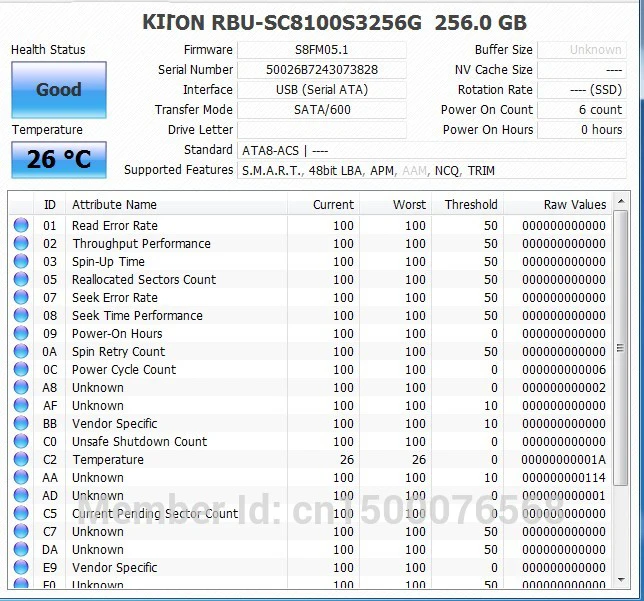Click the status orb for Unsafe Shutdown Count
644x601 pixels.
pos(21,441)
